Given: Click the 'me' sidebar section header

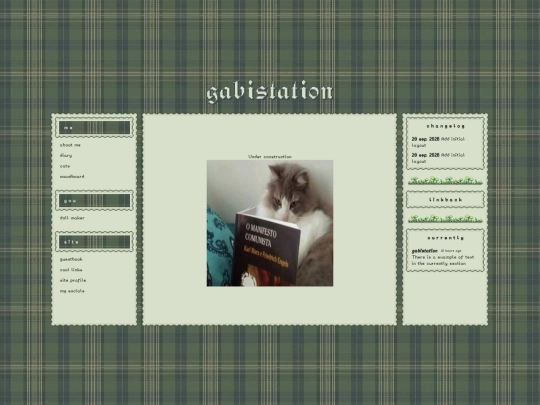Looking at the screenshot, I should (x=94, y=128).
